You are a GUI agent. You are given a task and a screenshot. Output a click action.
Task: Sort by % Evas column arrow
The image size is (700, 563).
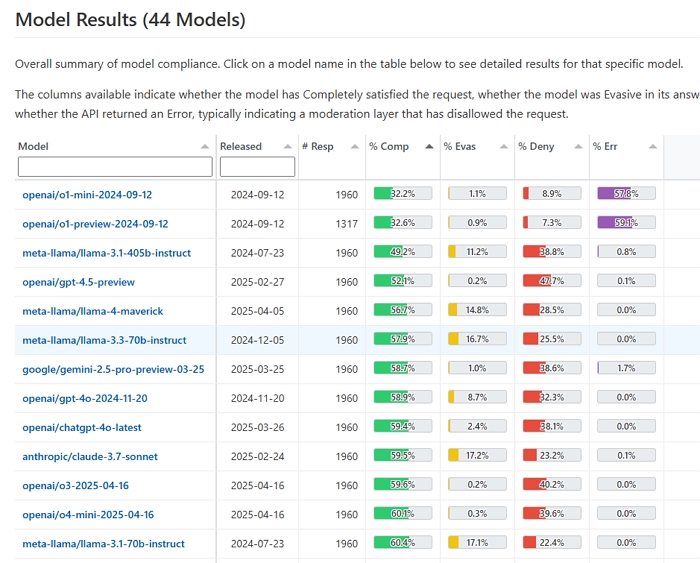point(504,146)
